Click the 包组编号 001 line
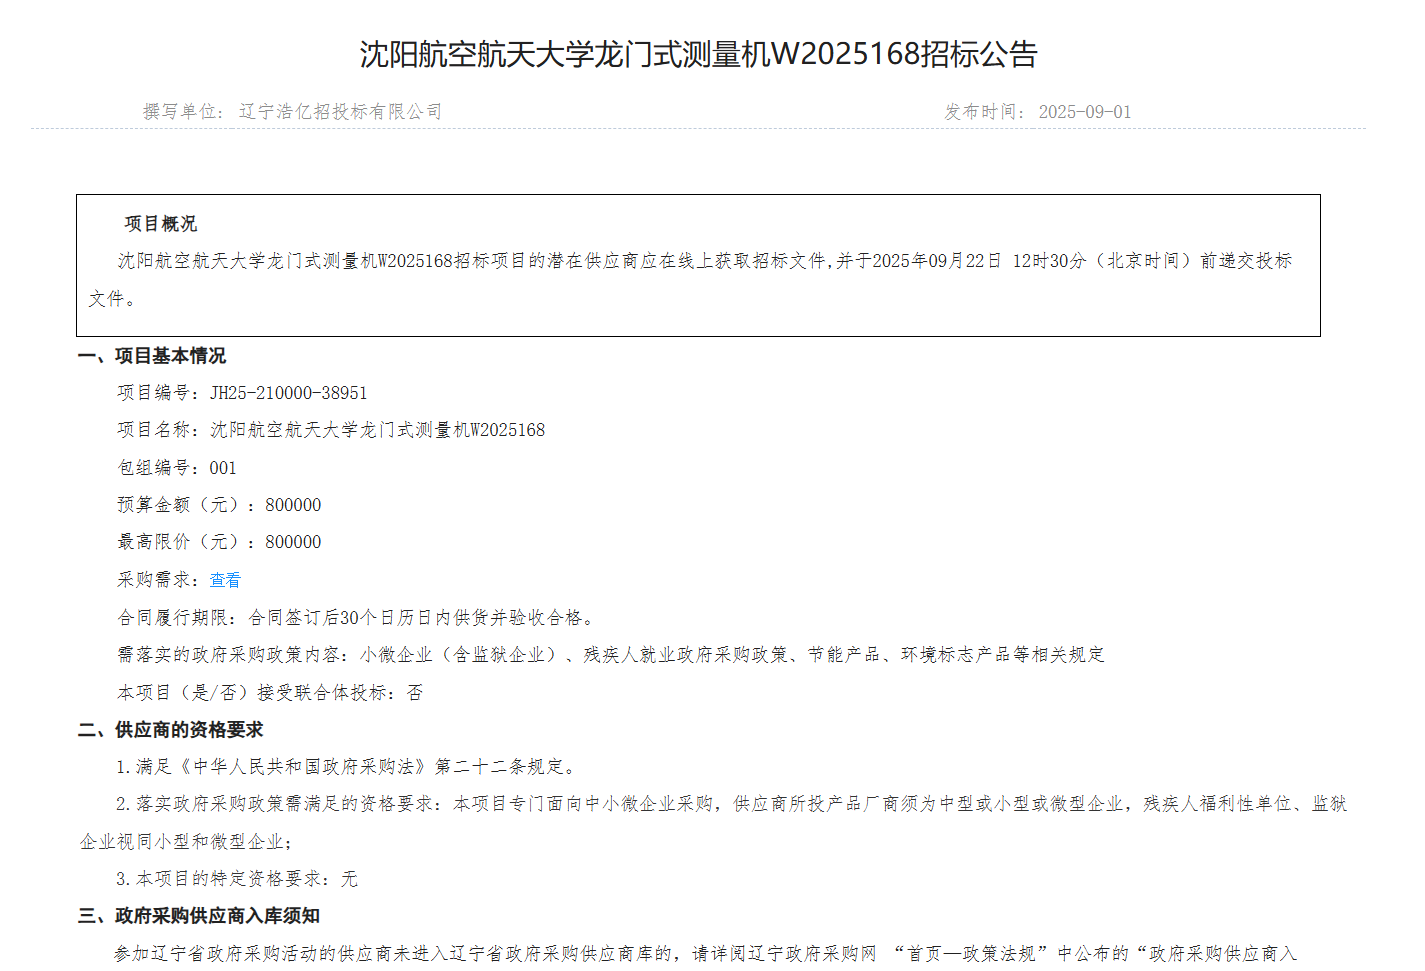The width and height of the screenshot is (1425, 971). tap(177, 468)
